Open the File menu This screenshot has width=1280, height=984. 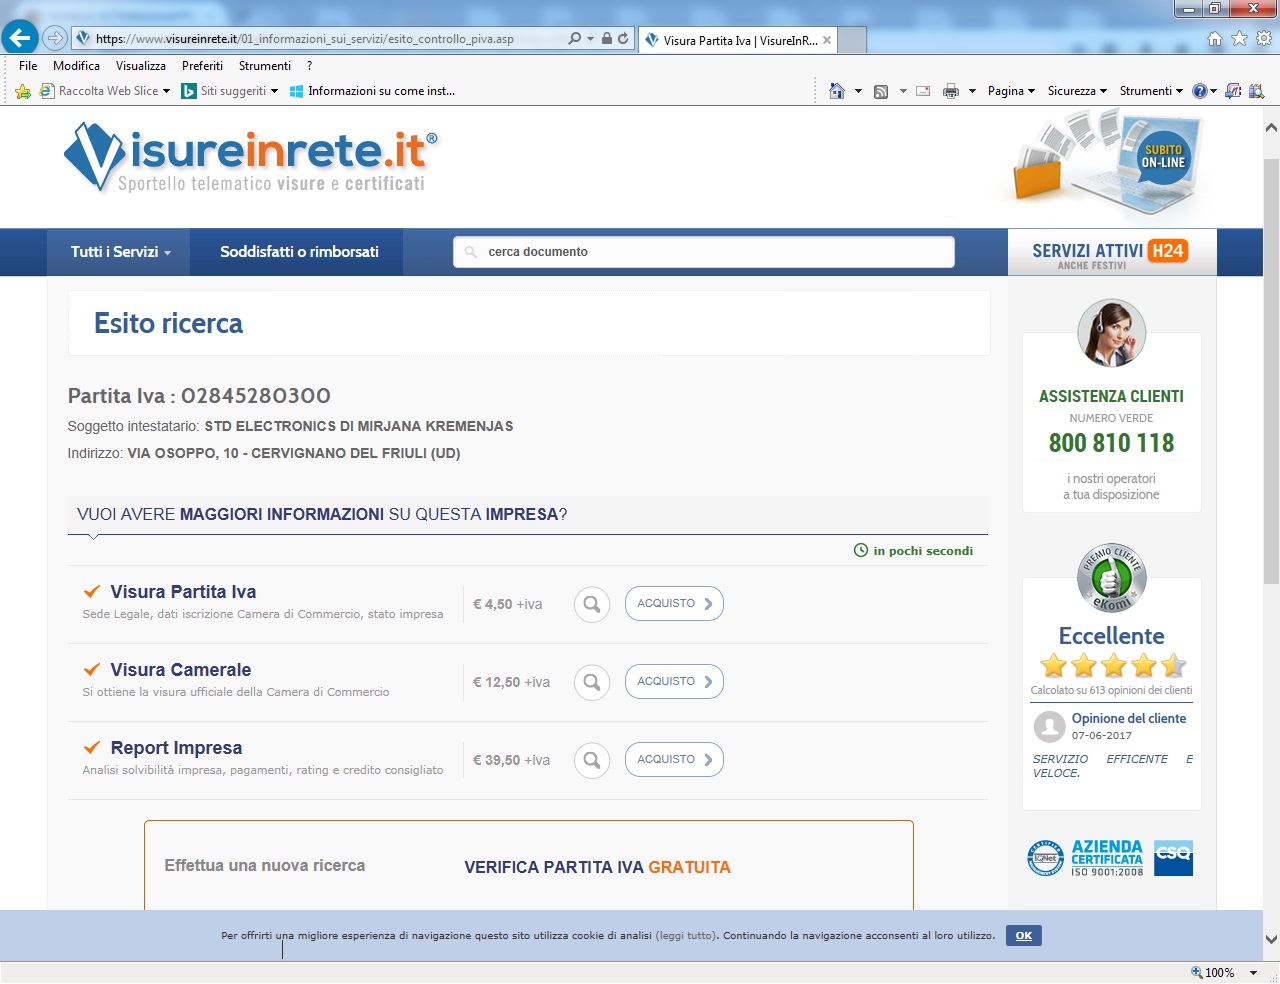click(x=28, y=66)
